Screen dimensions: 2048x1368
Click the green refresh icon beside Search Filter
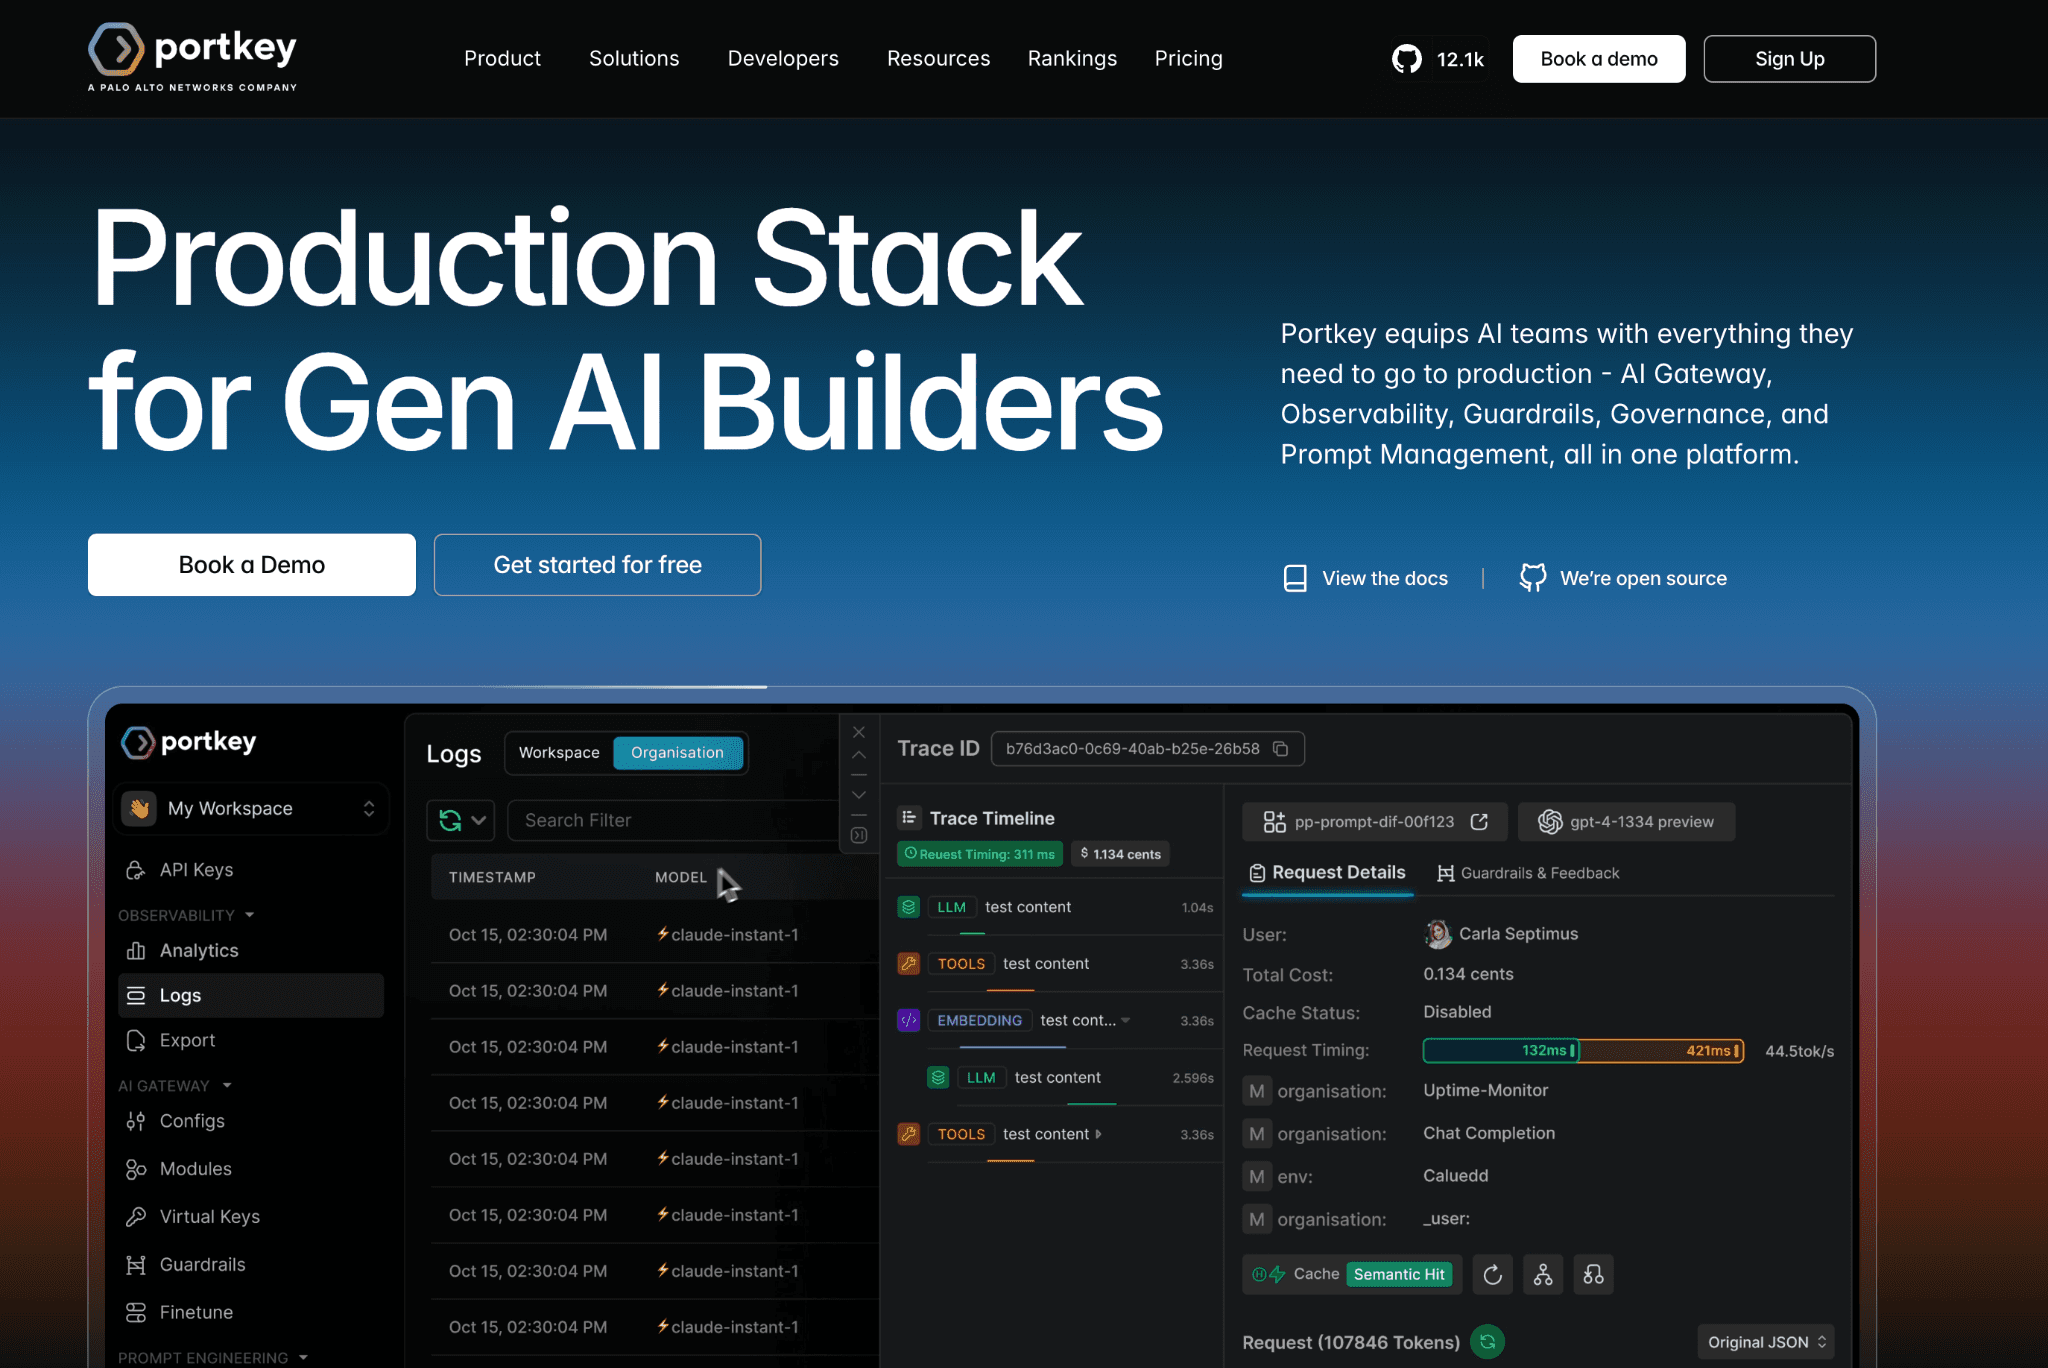coord(450,821)
